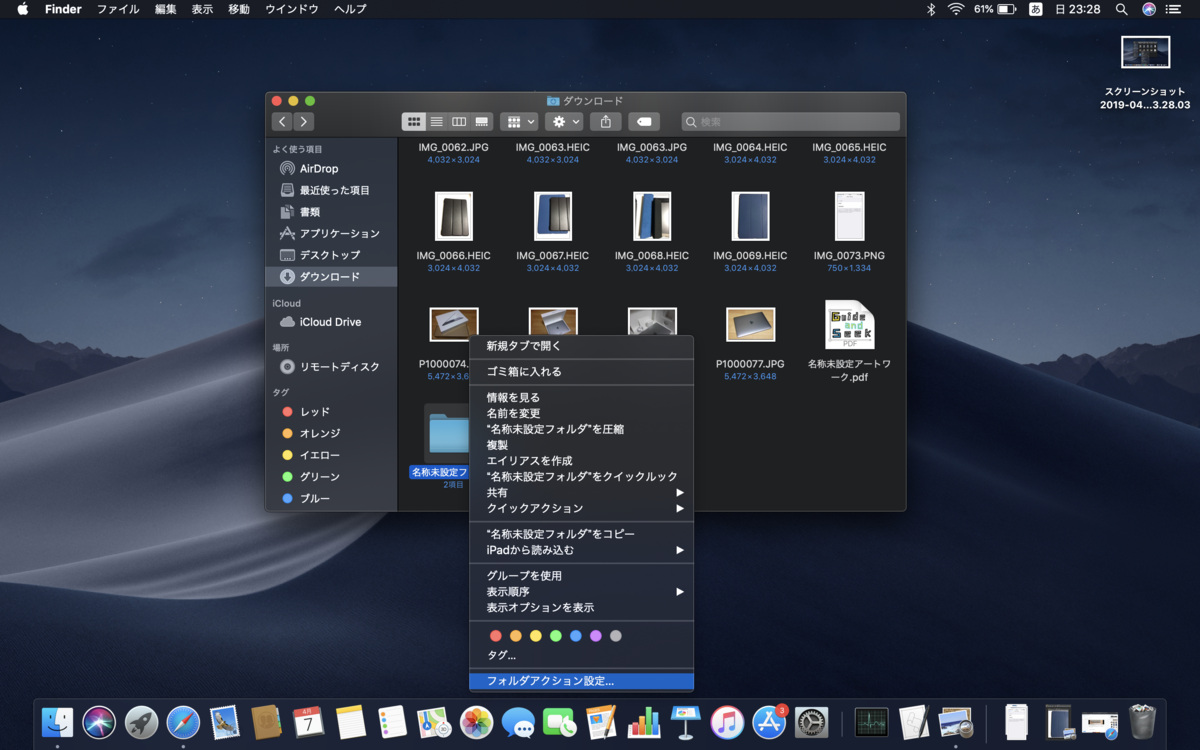1200x750 pixels.
Task: Open the gear action menu dropdown
Action: point(564,121)
